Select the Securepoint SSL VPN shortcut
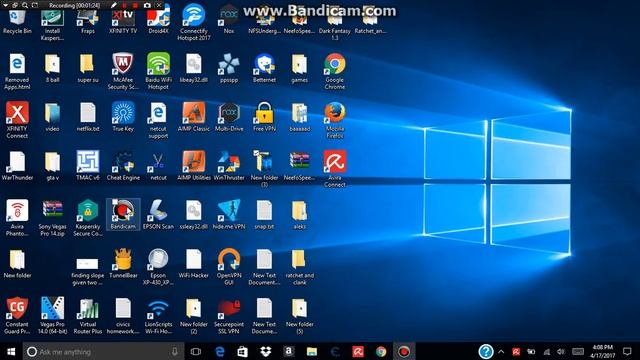The height and width of the screenshot is (360, 640). (229, 316)
